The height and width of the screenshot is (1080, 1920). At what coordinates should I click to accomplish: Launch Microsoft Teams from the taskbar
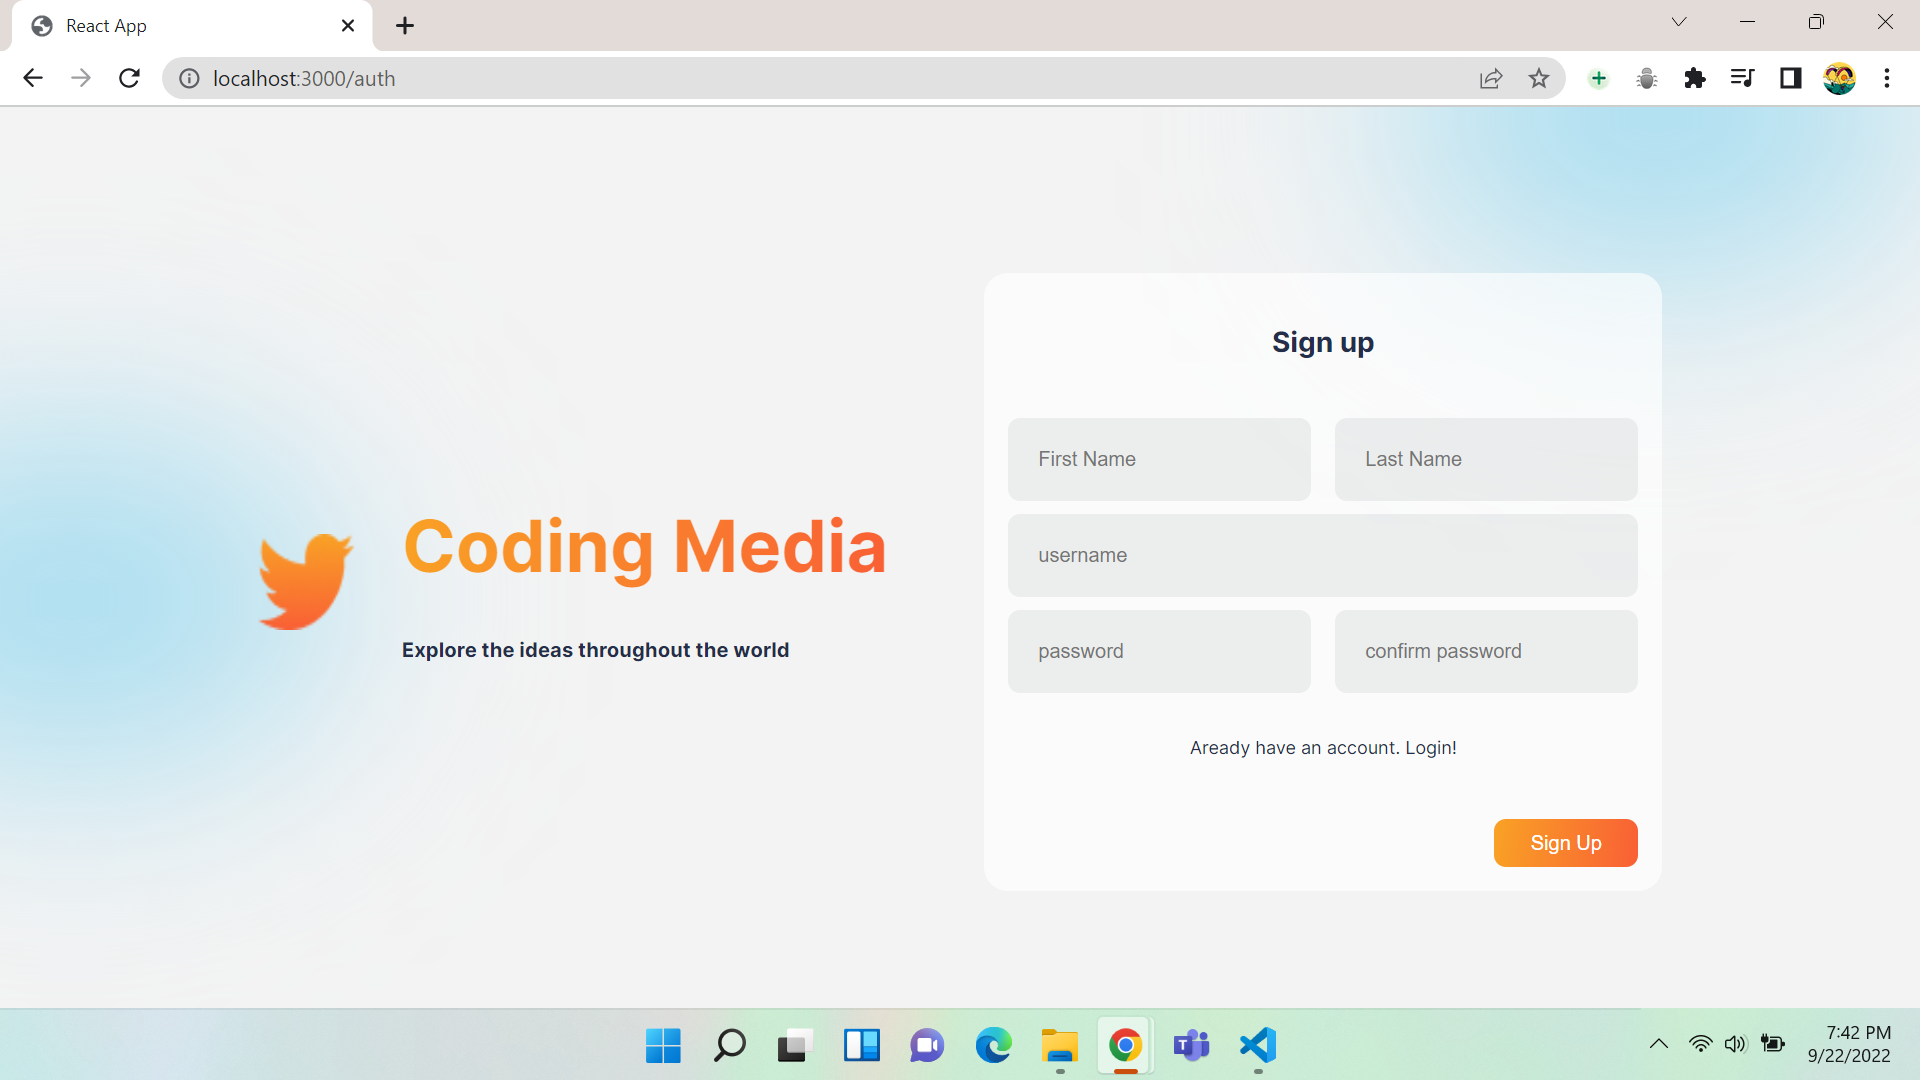click(1190, 1046)
